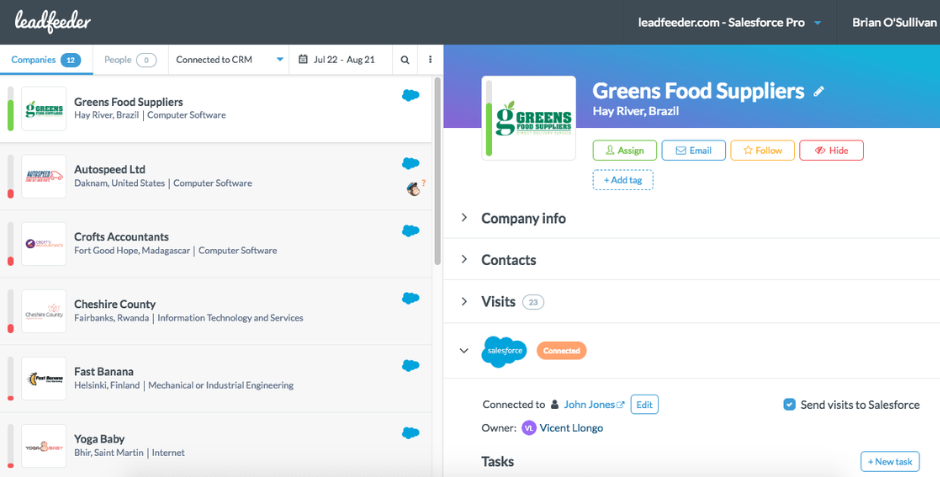
Task: Click the Assign button
Action: point(625,150)
